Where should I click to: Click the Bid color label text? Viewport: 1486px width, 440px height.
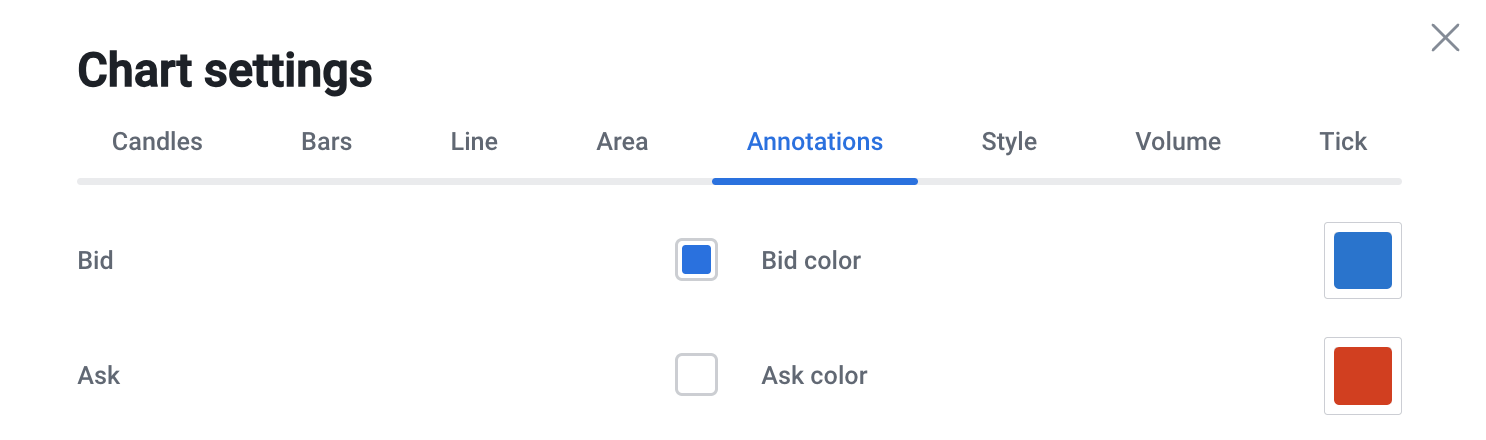(811, 261)
